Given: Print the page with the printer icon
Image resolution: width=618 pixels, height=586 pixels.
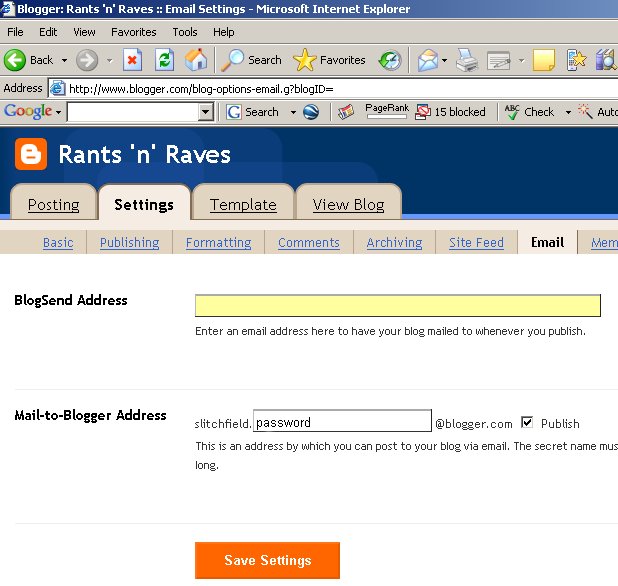Looking at the screenshot, I should [x=467, y=60].
